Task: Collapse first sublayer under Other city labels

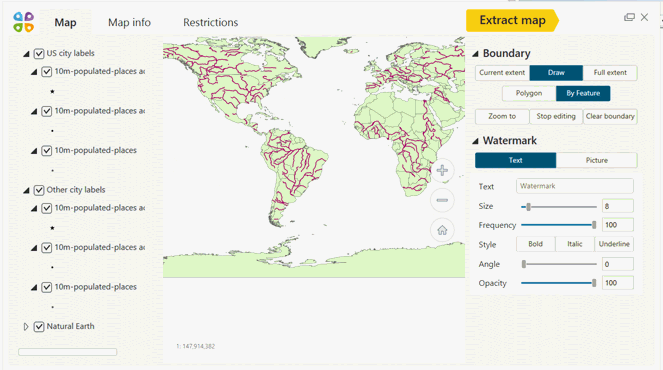Action: coord(34,208)
